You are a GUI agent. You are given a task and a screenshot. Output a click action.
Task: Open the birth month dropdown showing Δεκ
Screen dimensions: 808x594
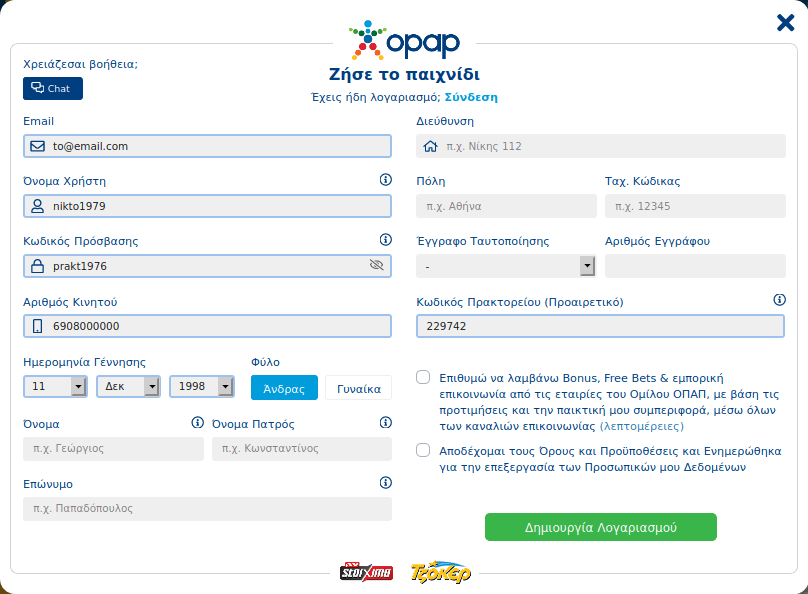tap(128, 386)
